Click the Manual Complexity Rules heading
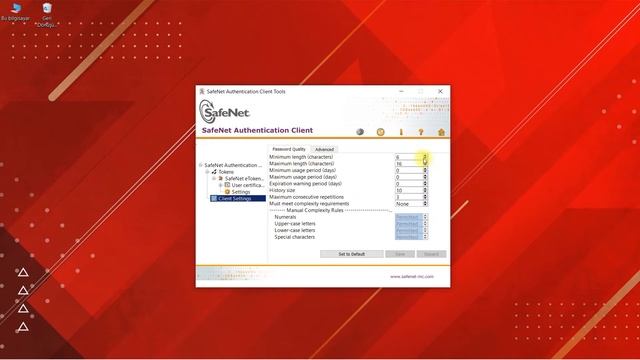This screenshot has height=360, width=640. pos(315,210)
